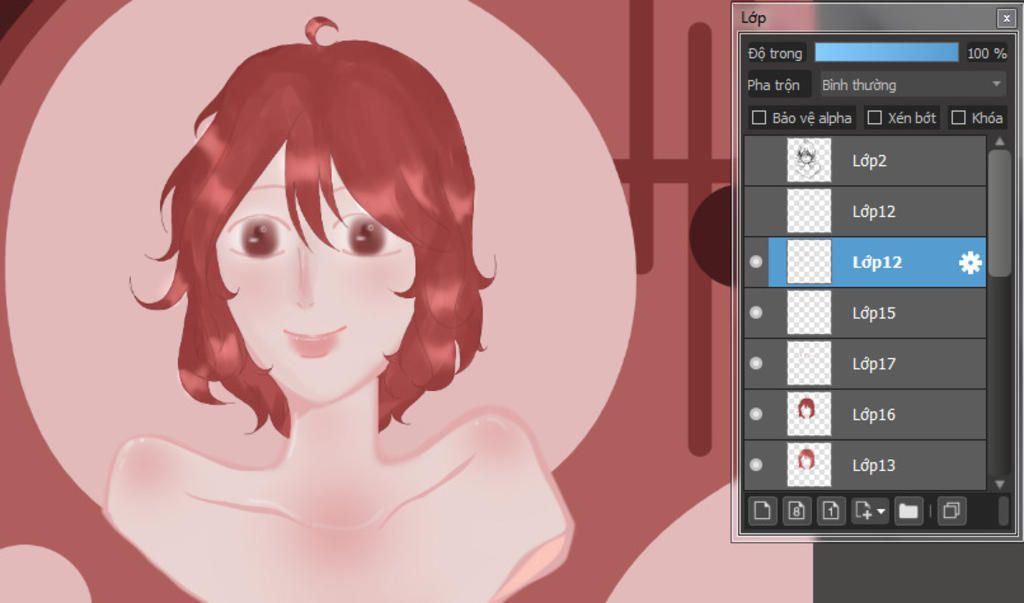Click the layer list scroll-down arrow
This screenshot has width=1024, height=603.
1000,484
